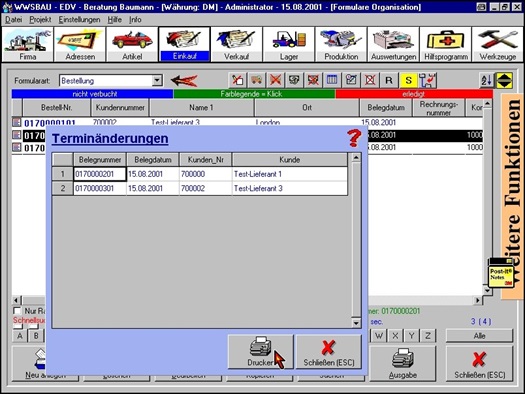
Task: Open the Werkzeuge tools icon
Action: tap(498, 45)
